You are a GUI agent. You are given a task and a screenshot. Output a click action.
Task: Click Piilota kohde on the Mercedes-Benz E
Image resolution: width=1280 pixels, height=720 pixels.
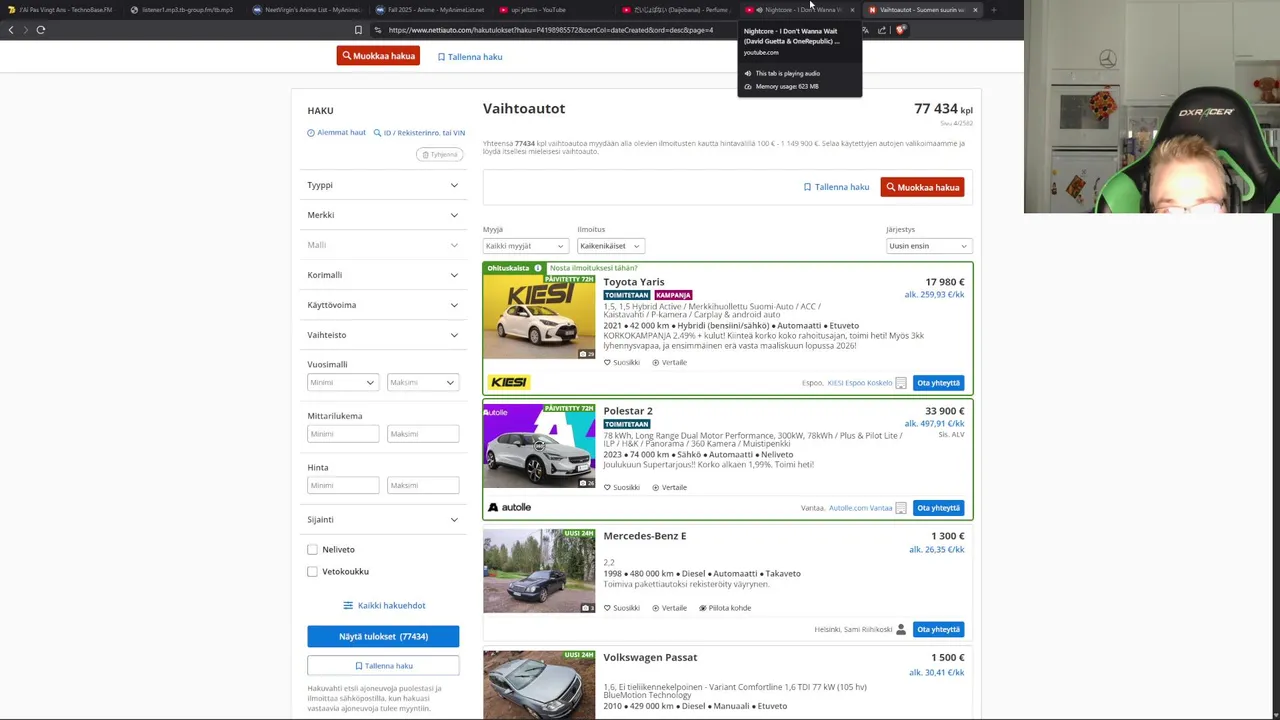pyautogui.click(x=725, y=608)
